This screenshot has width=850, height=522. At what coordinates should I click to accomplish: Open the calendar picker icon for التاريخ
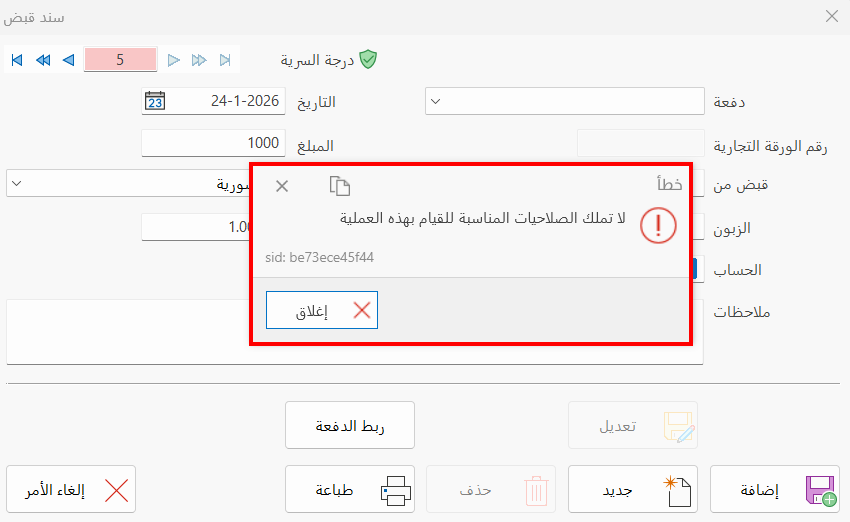pos(155,101)
